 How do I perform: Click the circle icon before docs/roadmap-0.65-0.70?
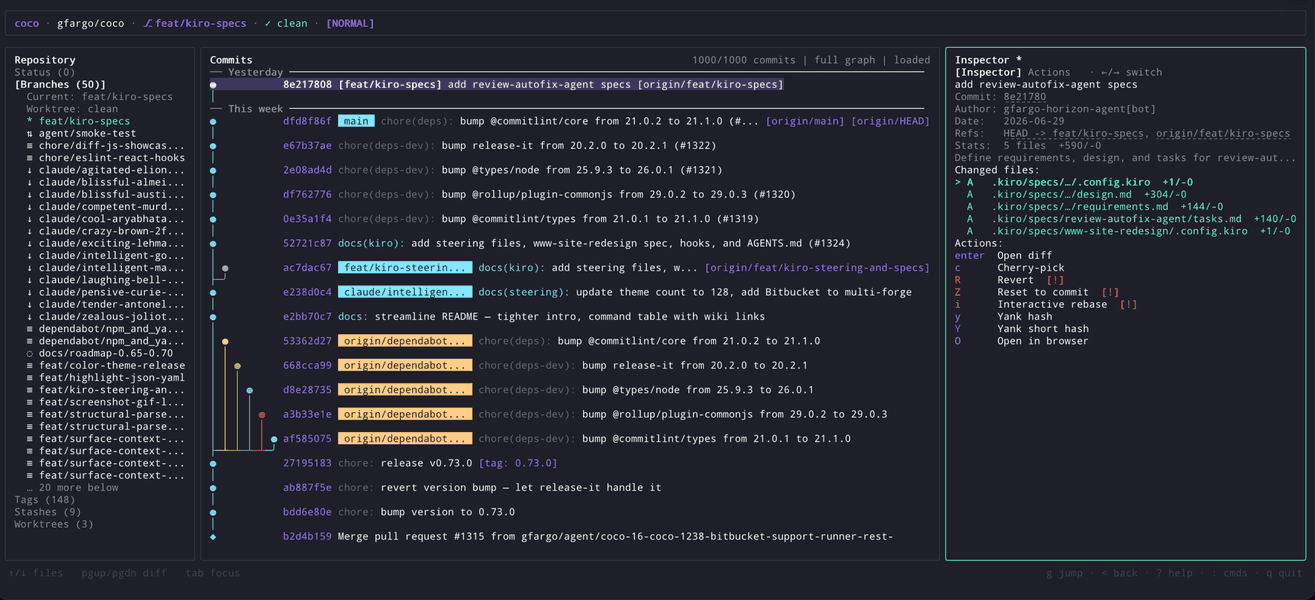[x=29, y=353]
